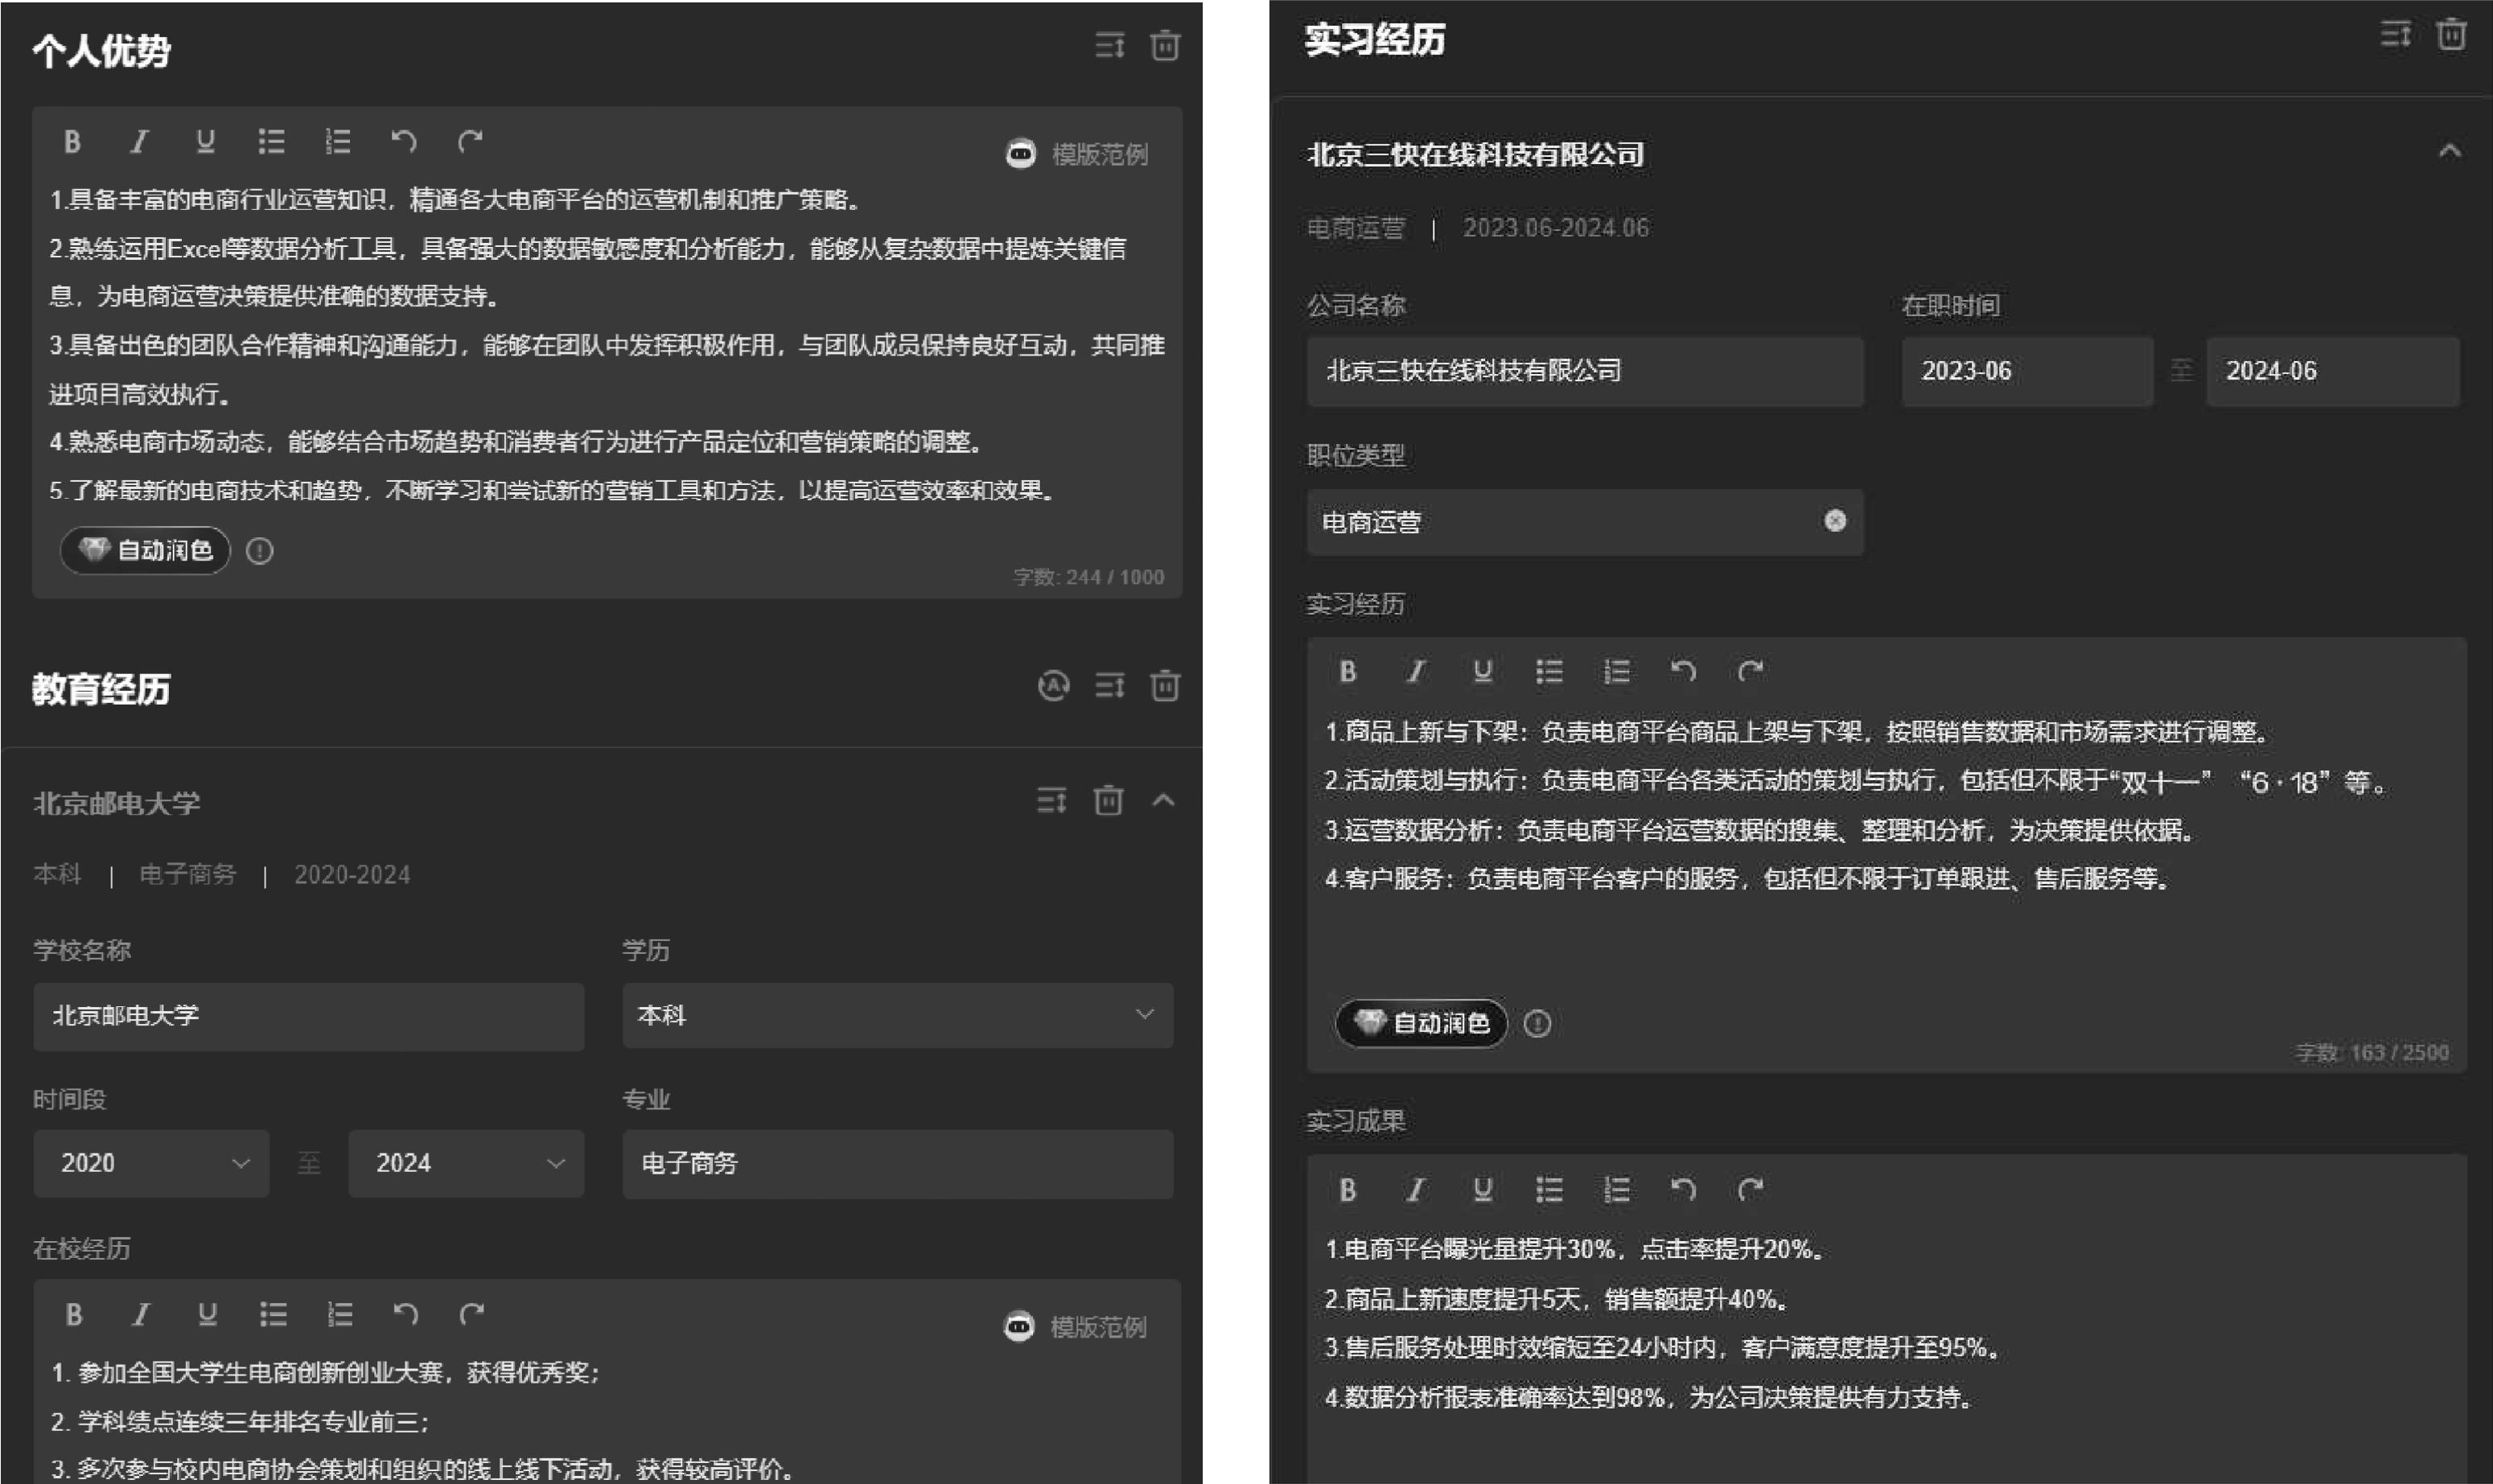
Task: Reorder the 北京邮电大学 entry
Action: [x=1051, y=800]
